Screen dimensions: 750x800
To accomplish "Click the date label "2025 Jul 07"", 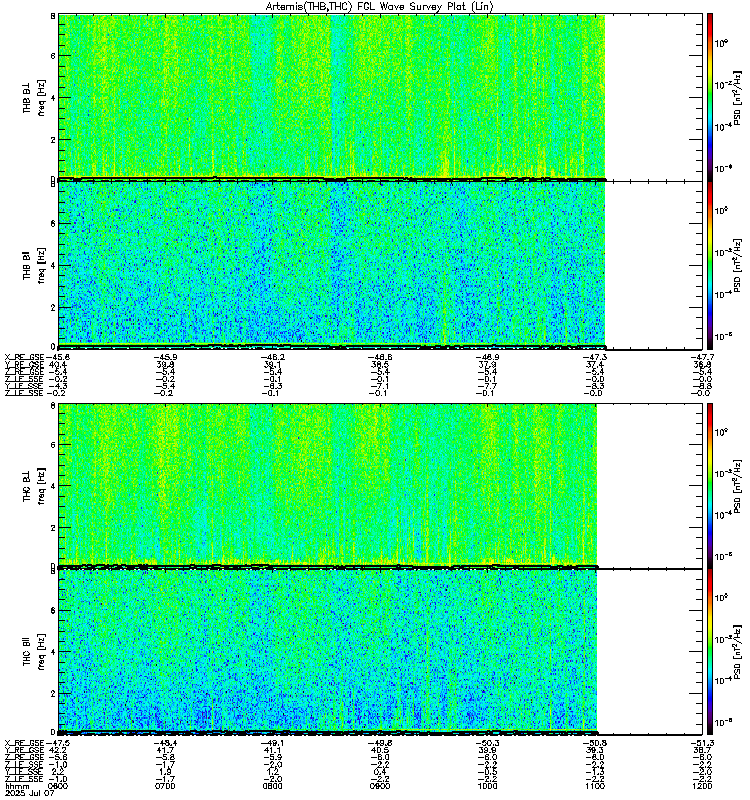I will click(29, 793).
